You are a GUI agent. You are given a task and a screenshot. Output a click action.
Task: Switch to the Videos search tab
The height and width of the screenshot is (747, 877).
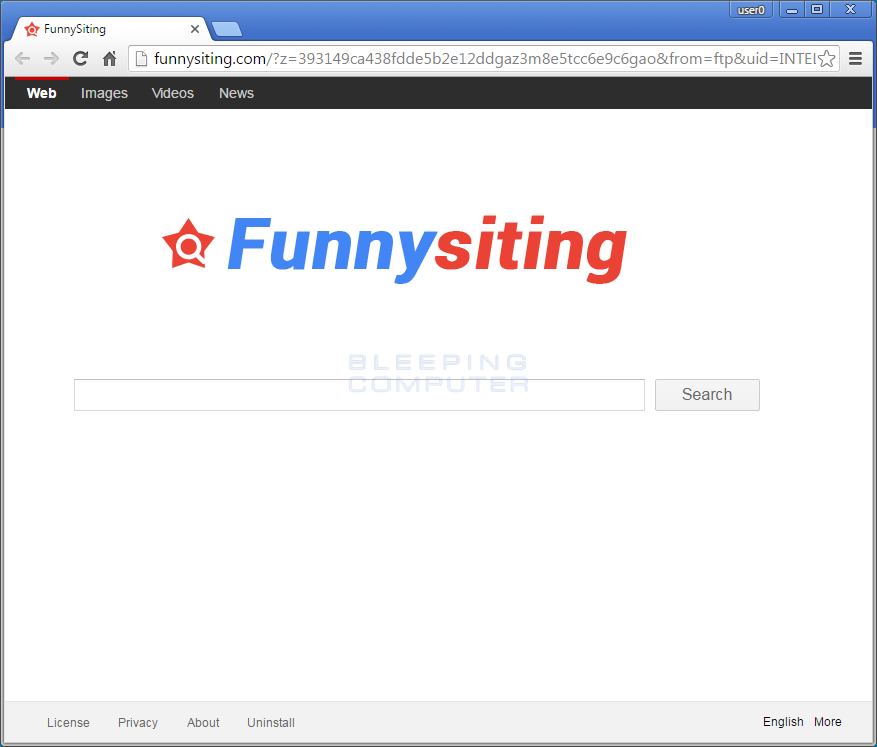tap(173, 93)
